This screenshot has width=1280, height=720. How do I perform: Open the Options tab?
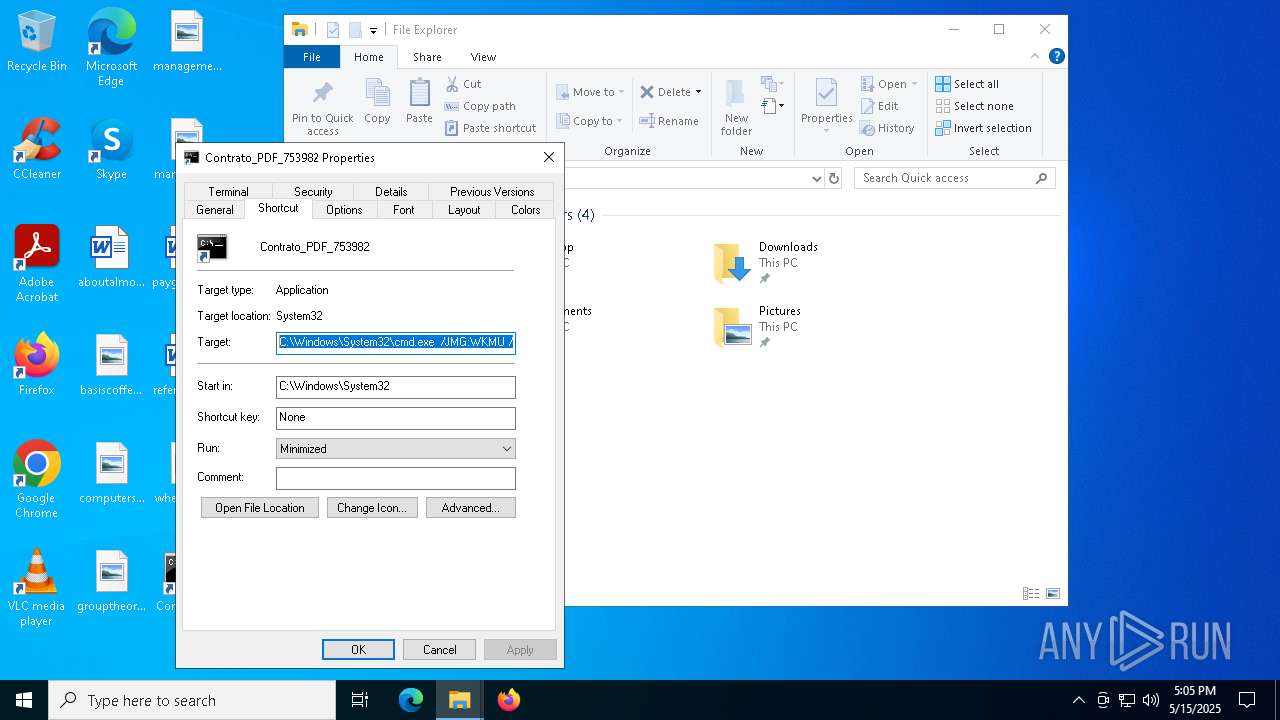tap(344, 210)
